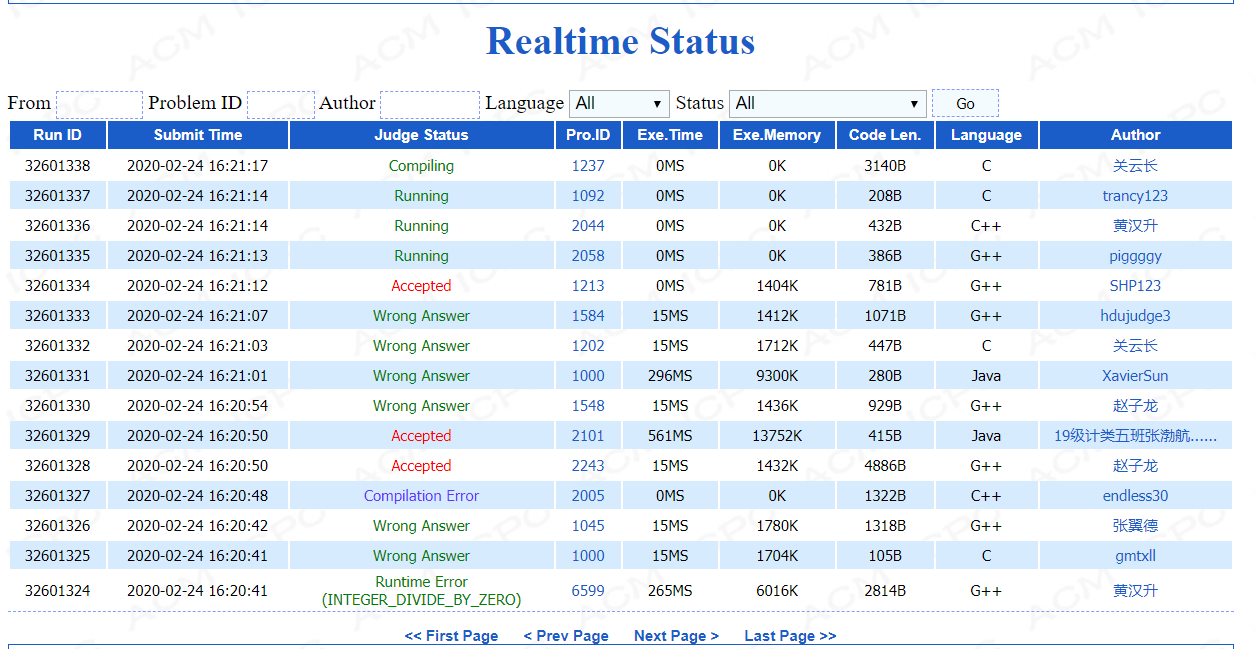
Task: Click the Runtime Error INTEGER_DIVIDE_BY_ZERO status
Action: [421, 591]
